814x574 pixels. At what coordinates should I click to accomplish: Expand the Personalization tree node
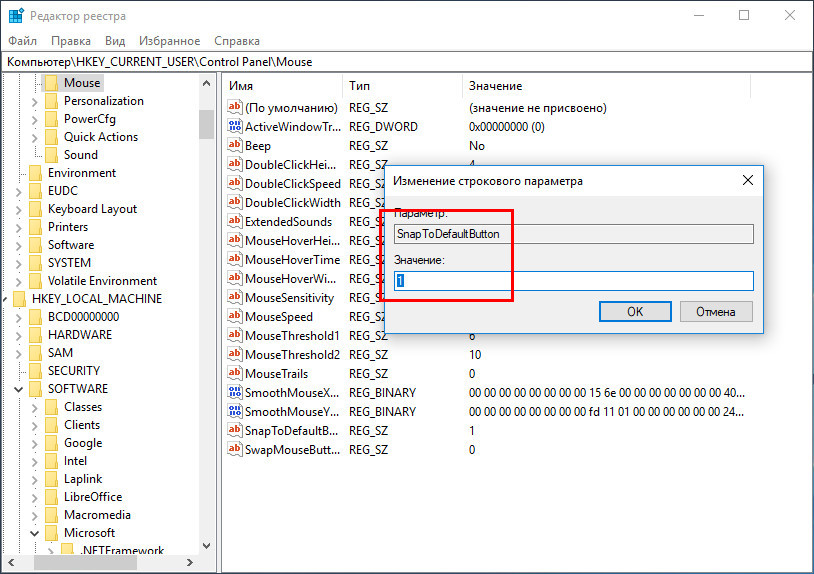click(x=34, y=102)
